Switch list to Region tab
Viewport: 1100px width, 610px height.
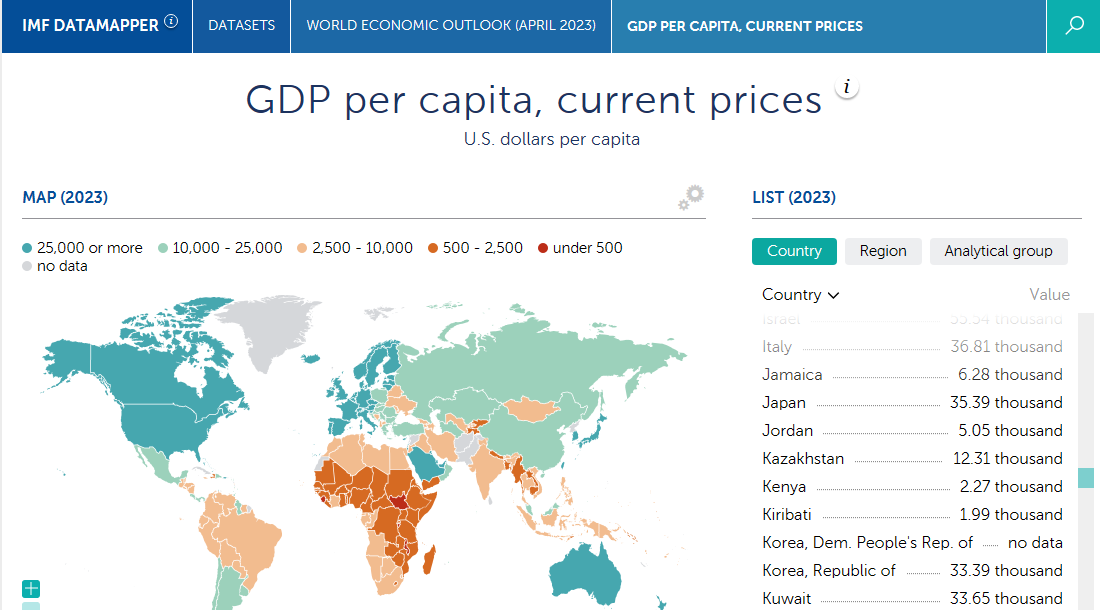click(x=883, y=251)
